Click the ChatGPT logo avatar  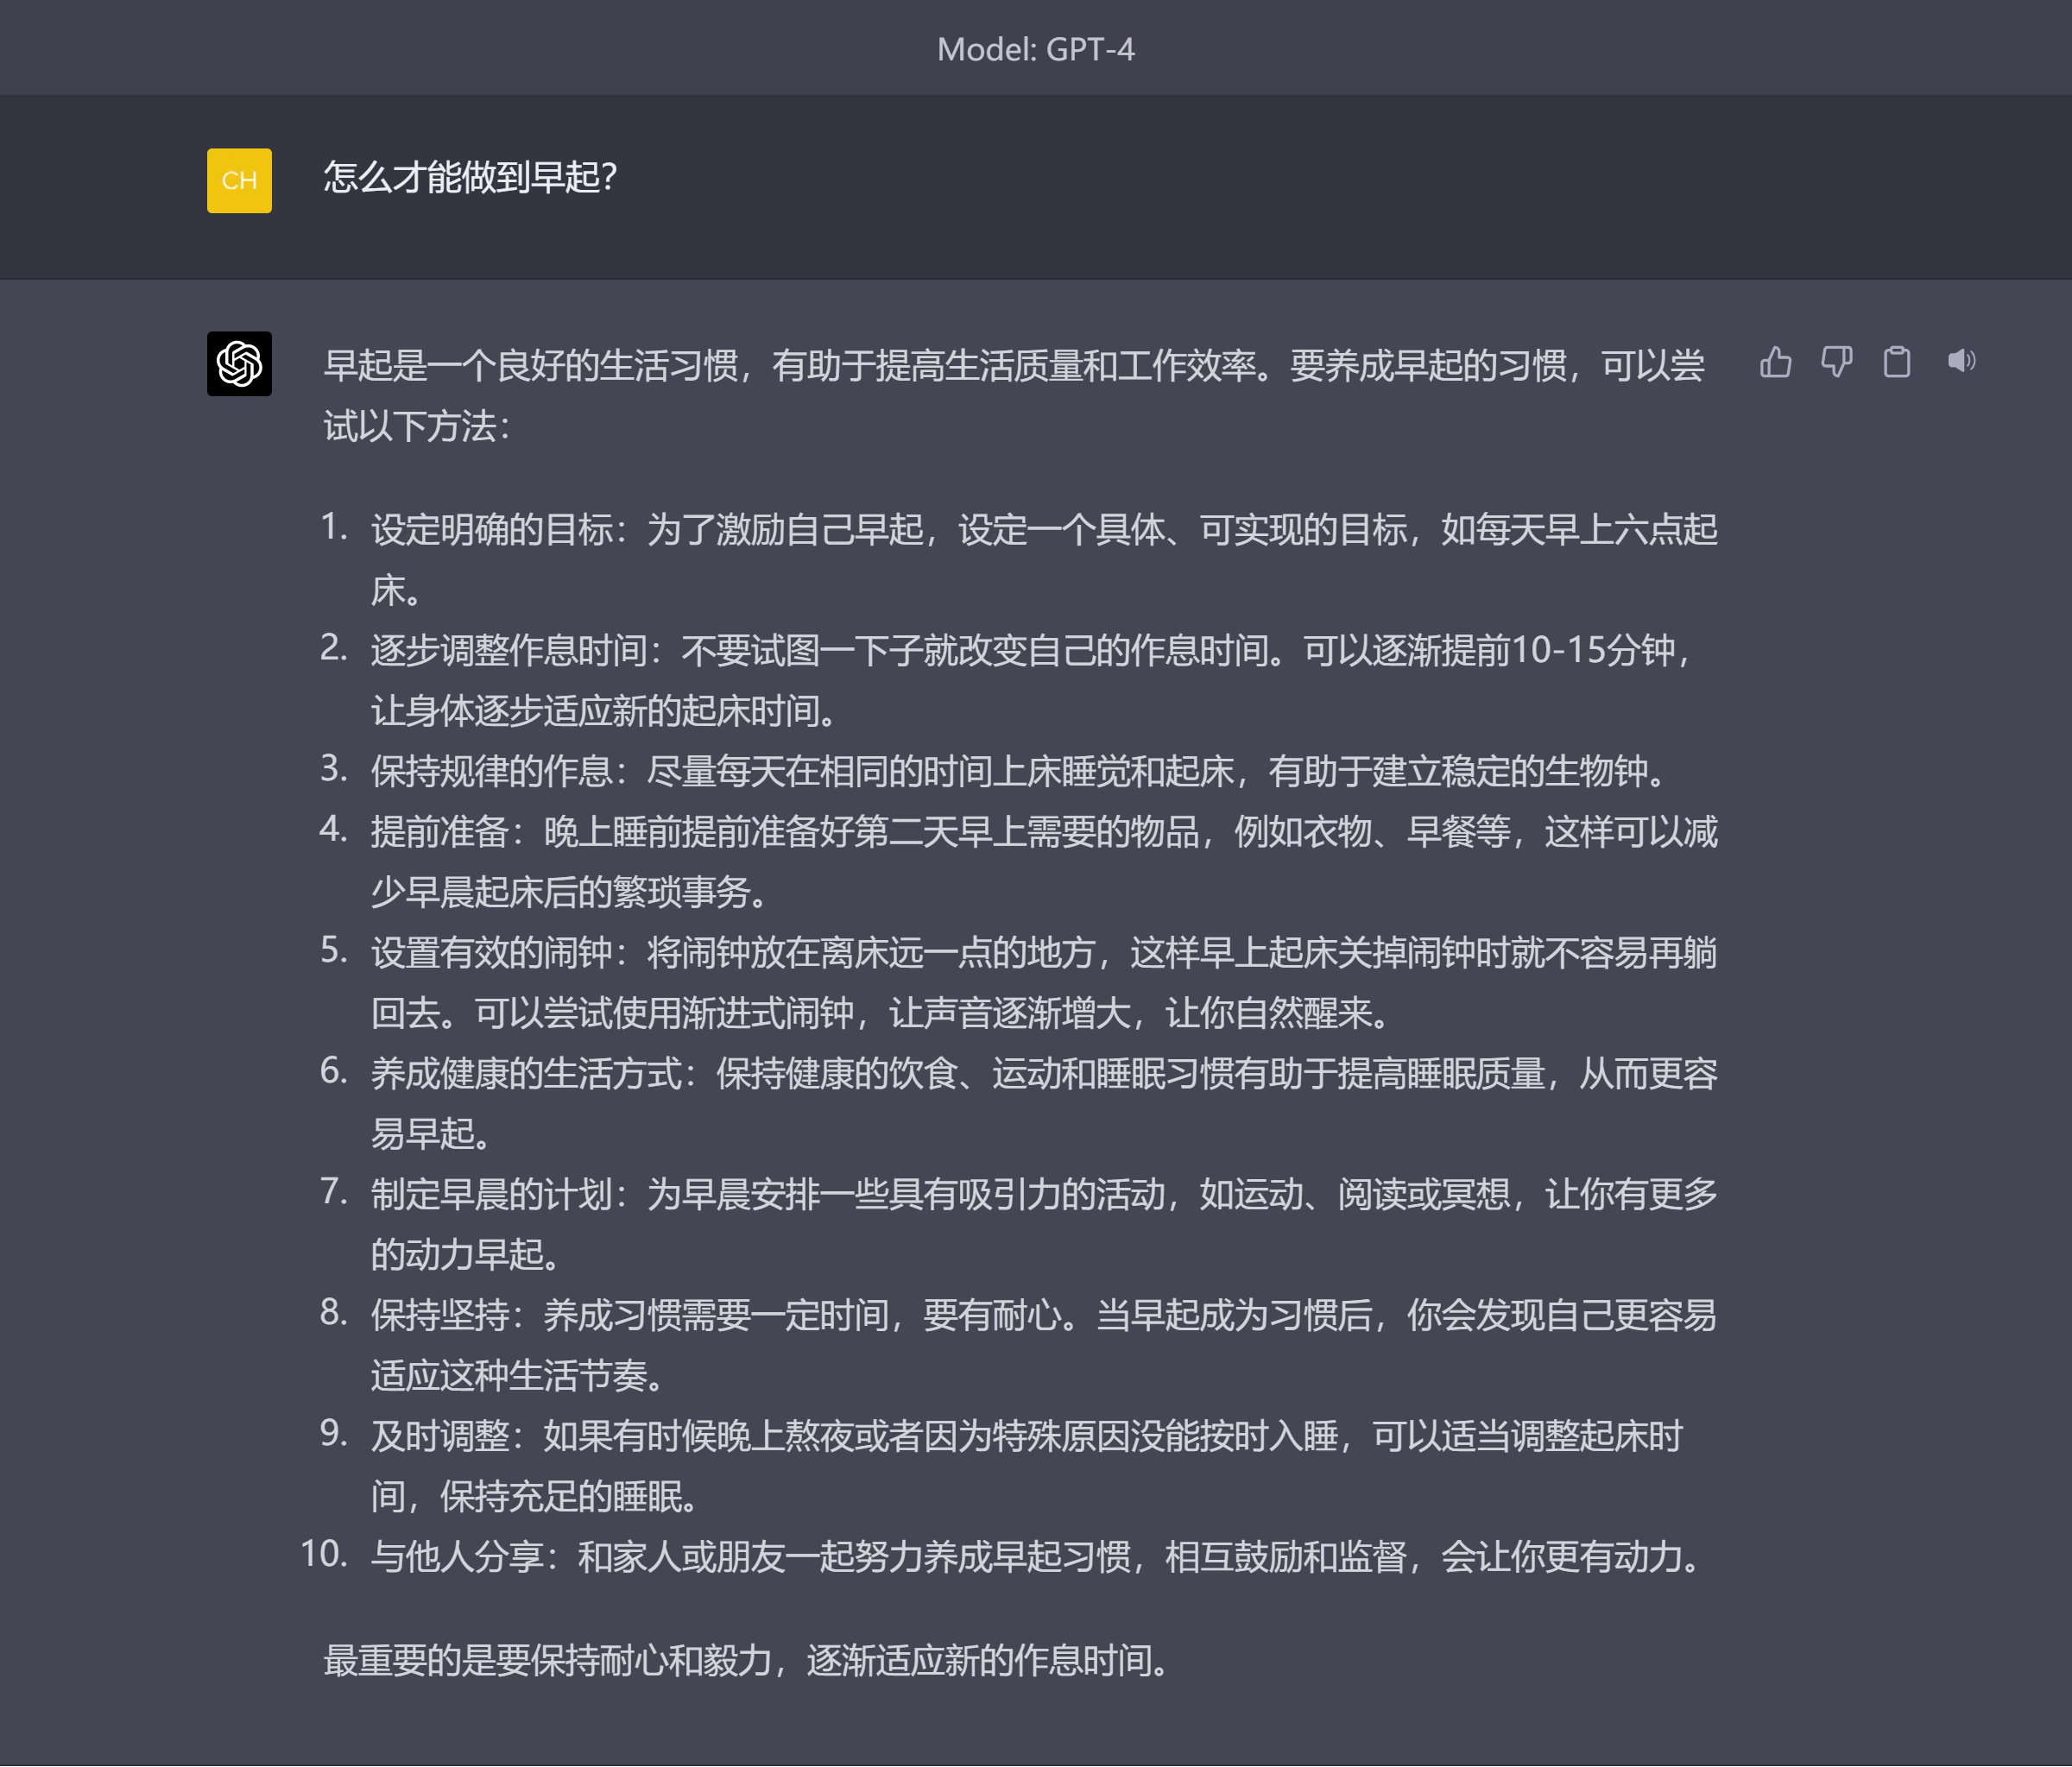pyautogui.click(x=239, y=363)
